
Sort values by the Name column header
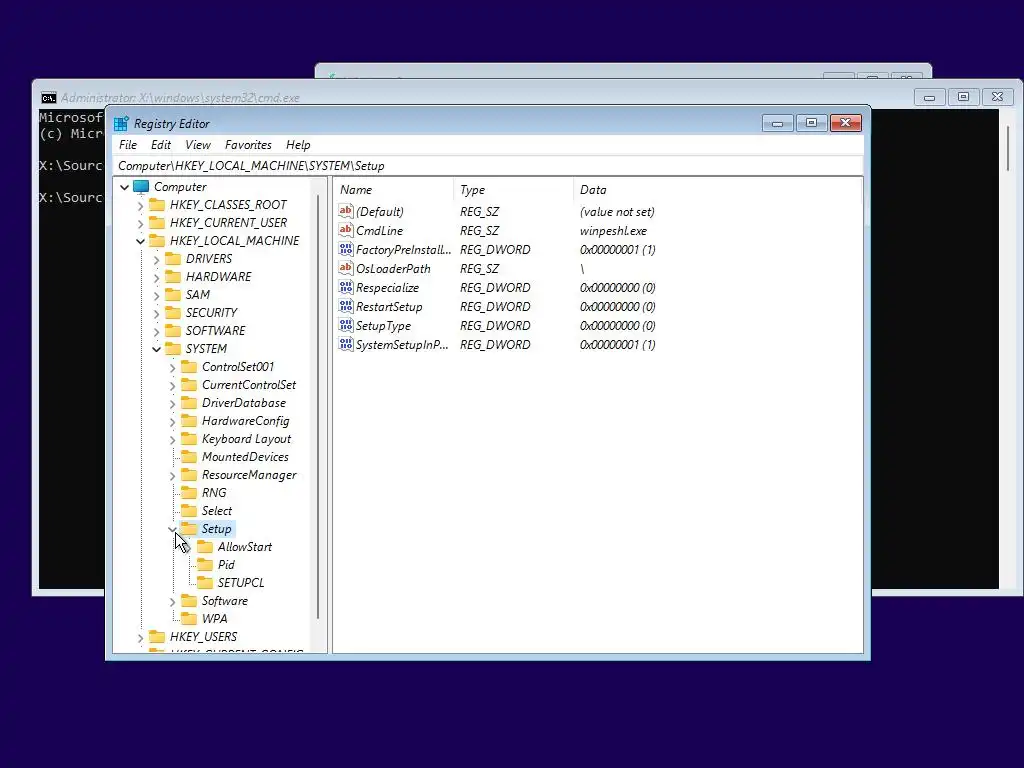pos(393,190)
